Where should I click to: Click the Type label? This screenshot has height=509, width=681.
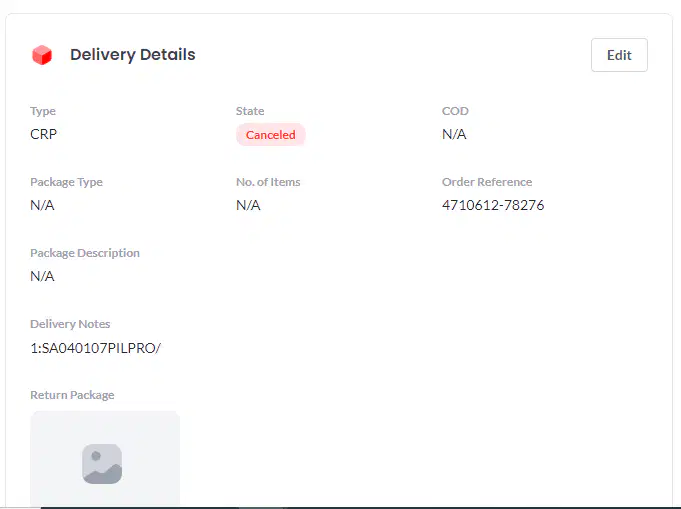tap(43, 111)
